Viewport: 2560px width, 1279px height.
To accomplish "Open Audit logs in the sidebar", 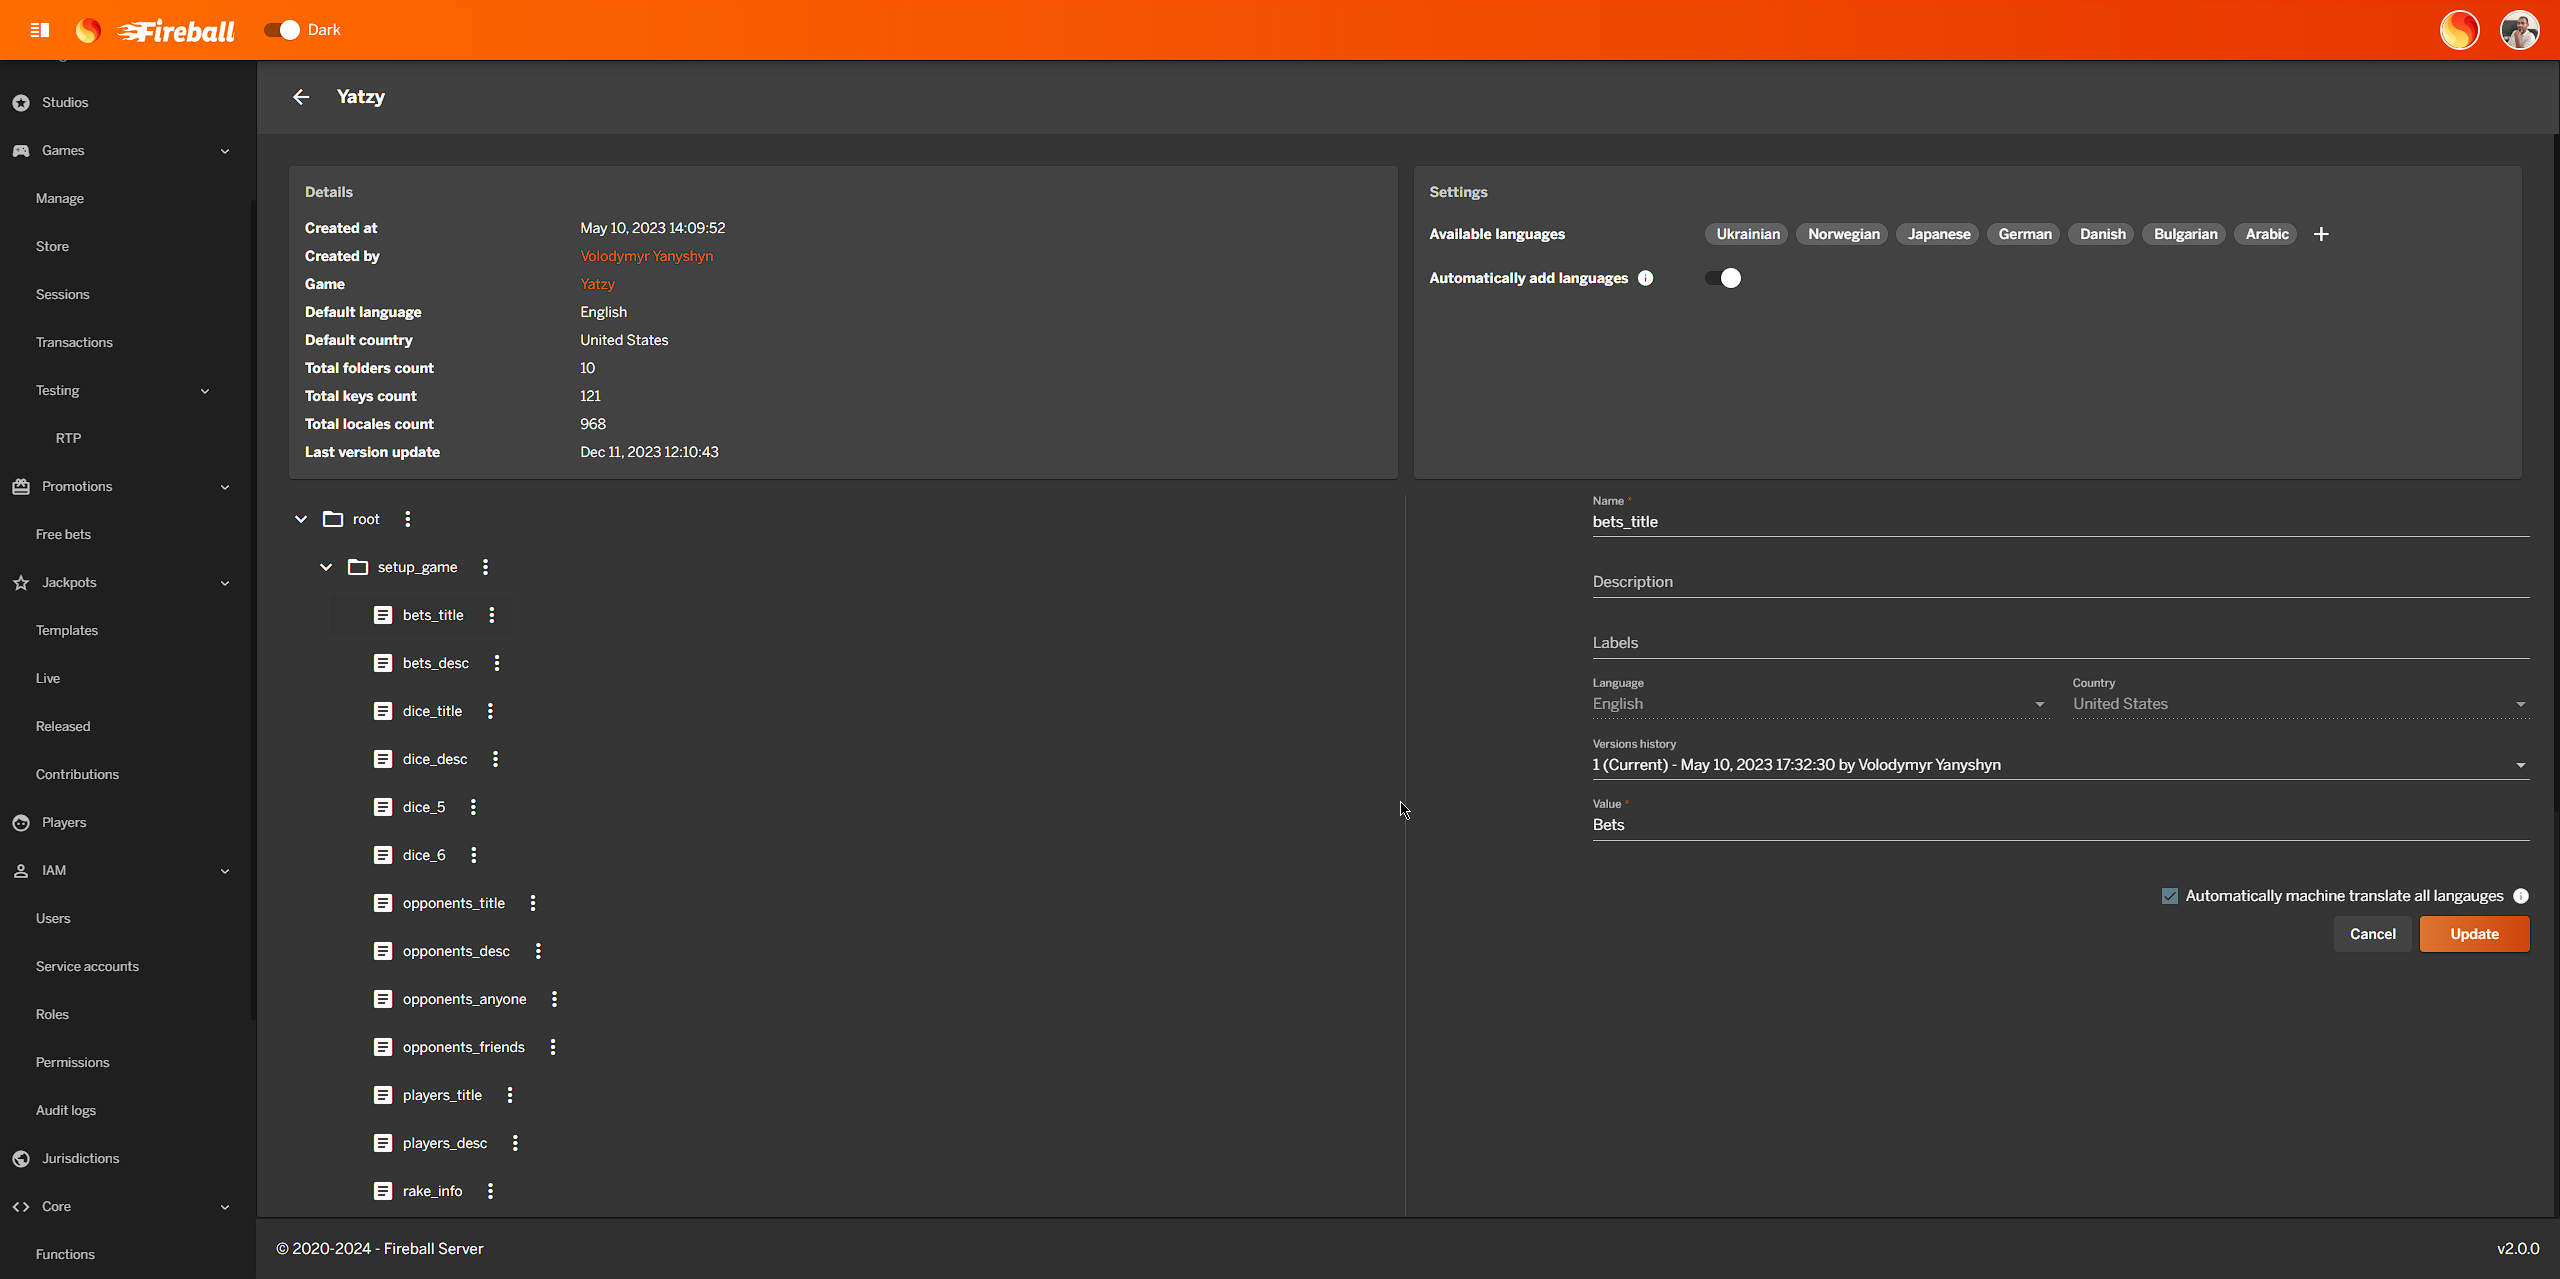I will (x=66, y=1110).
